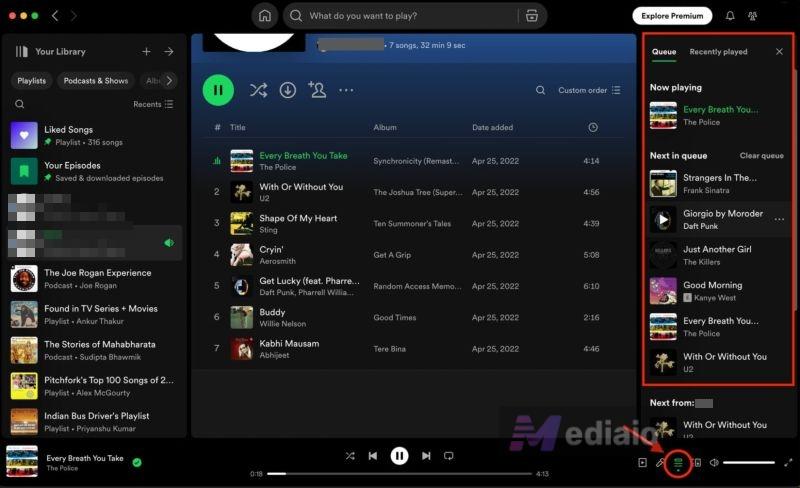
Task: Select the Cryin' track by Aerosmith
Action: (413, 255)
